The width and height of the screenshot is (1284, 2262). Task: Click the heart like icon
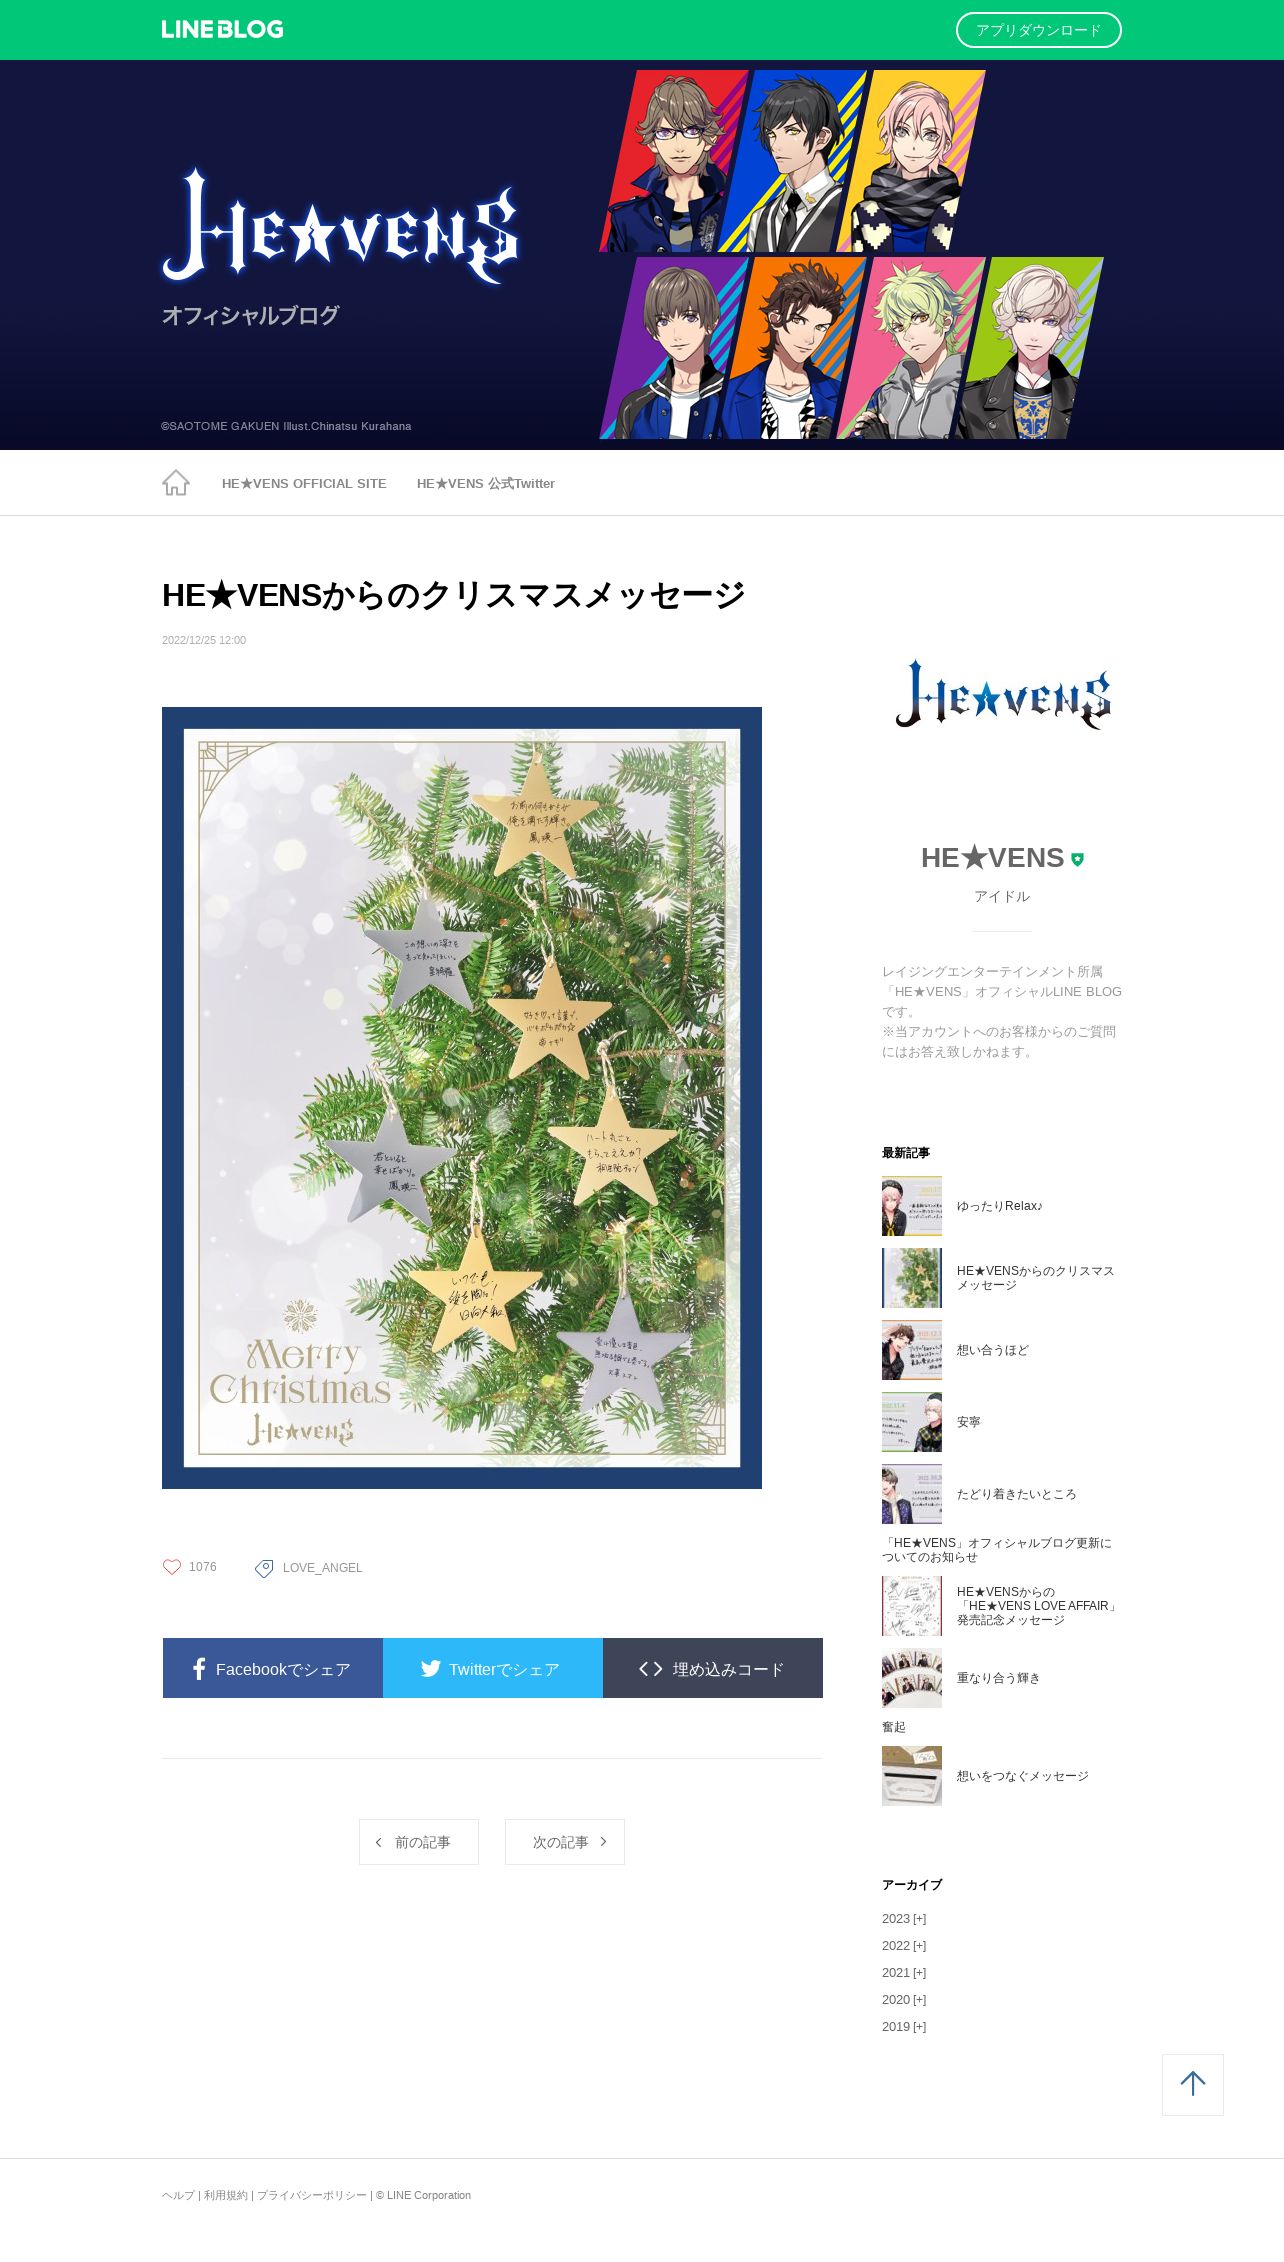pyautogui.click(x=172, y=1567)
